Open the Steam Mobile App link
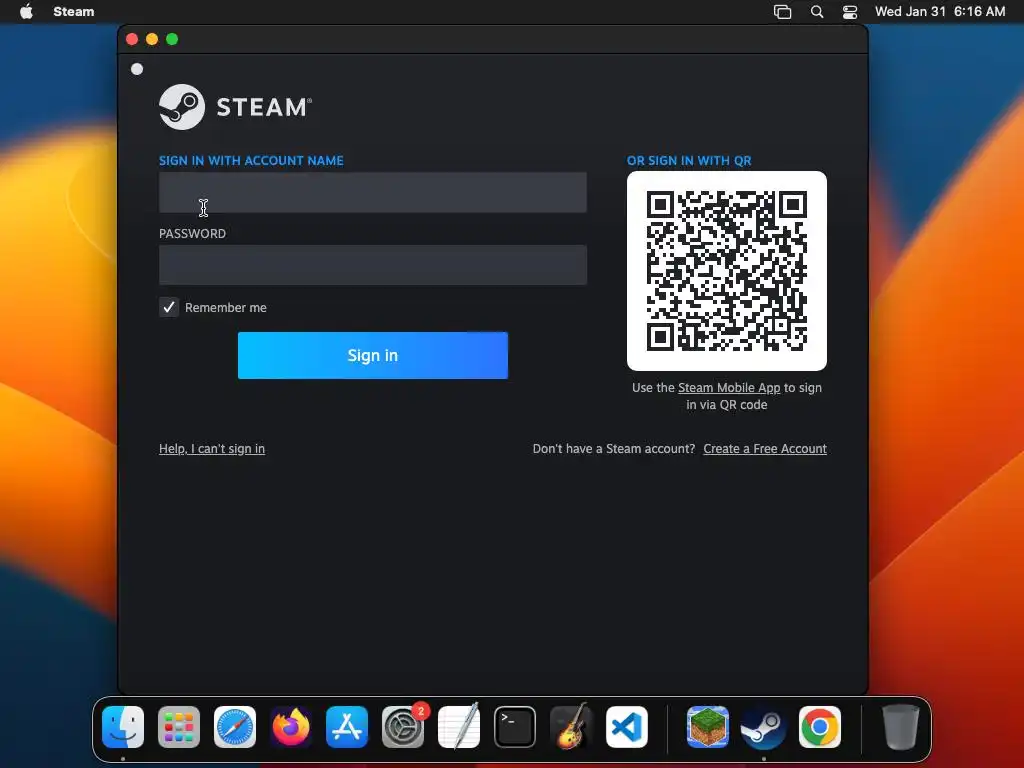The height and width of the screenshot is (768, 1024). 729,387
